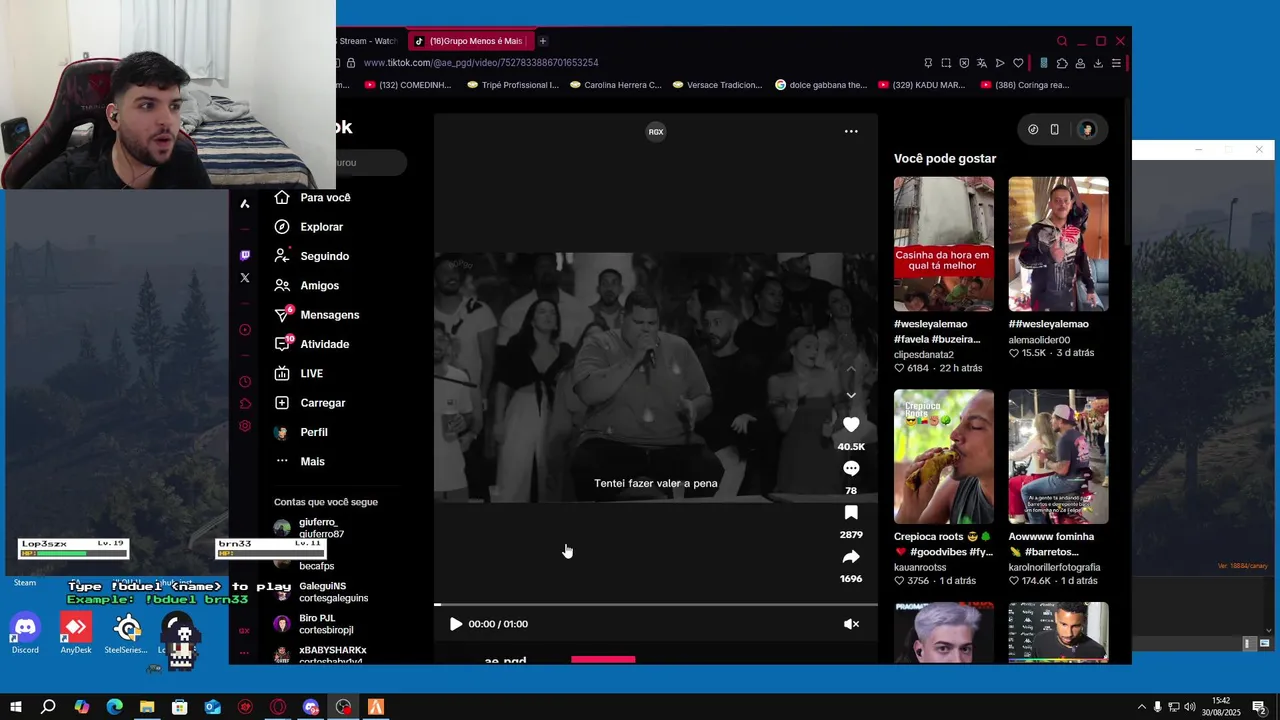The image size is (1280, 720).
Task: Open the alemaolider00 suggested video thumbnail
Action: coord(1058,244)
